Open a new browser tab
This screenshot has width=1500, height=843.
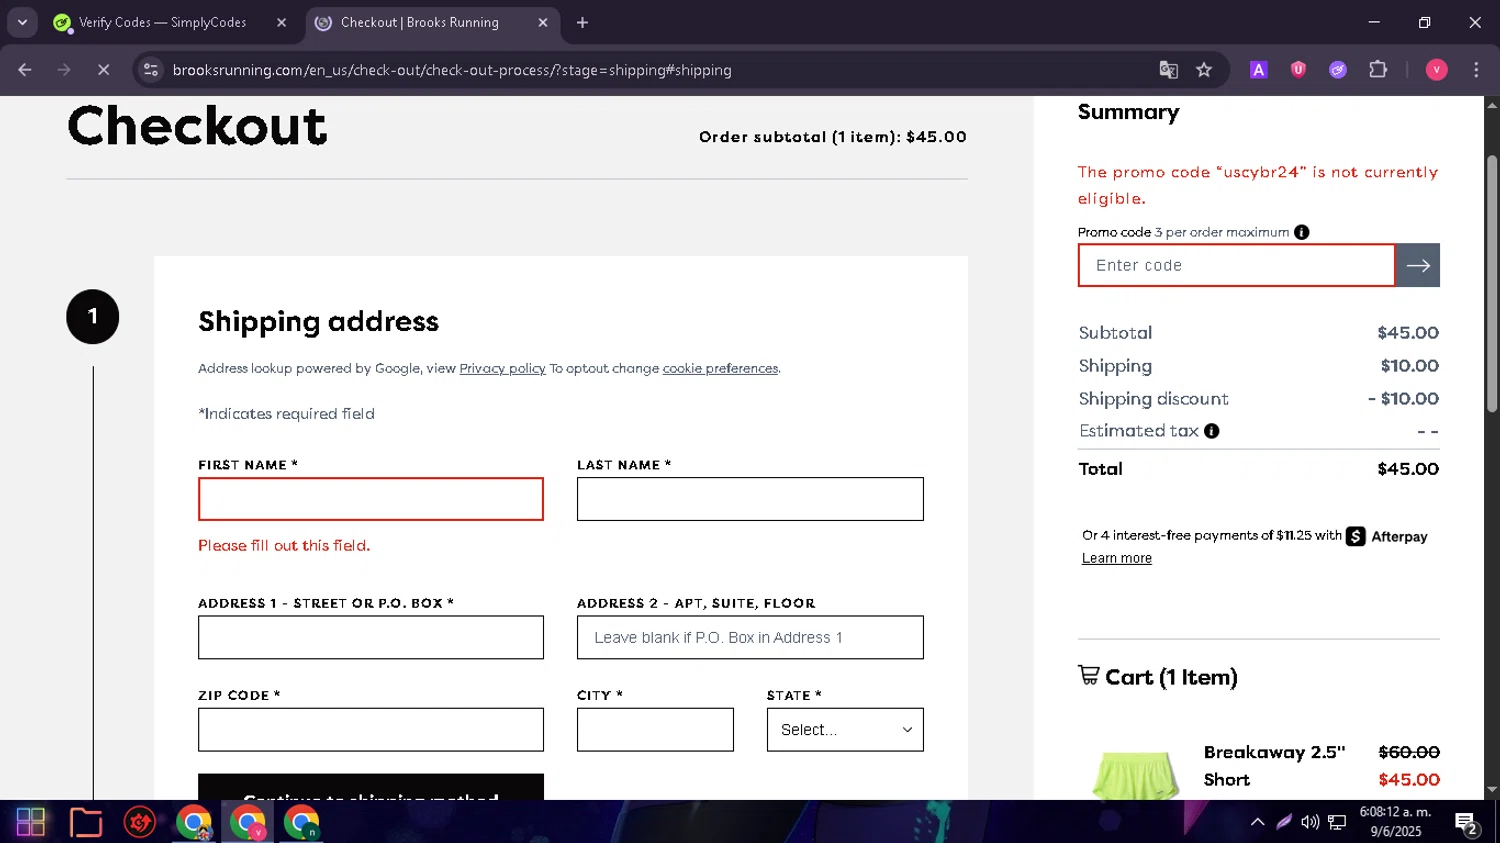tap(582, 22)
